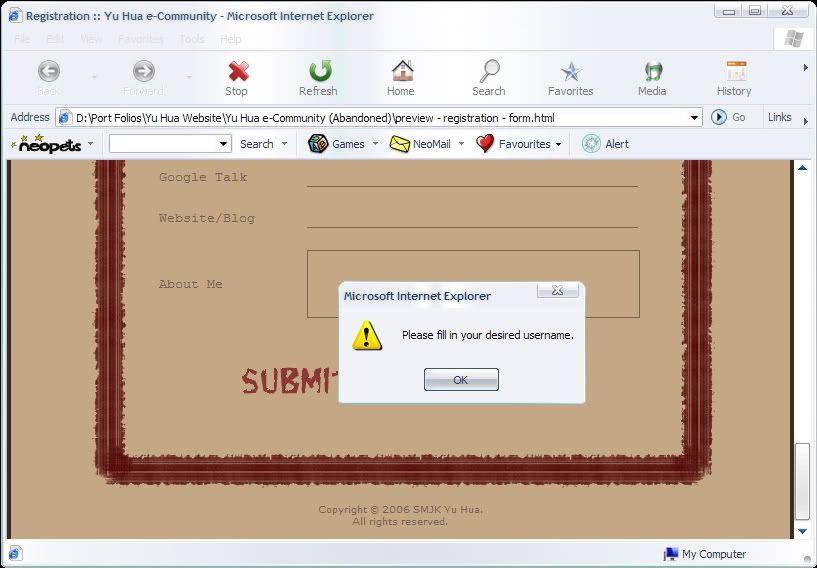This screenshot has width=817, height=568.
Task: Click the Alert icon on Neopets toolbar
Action: pos(591,143)
